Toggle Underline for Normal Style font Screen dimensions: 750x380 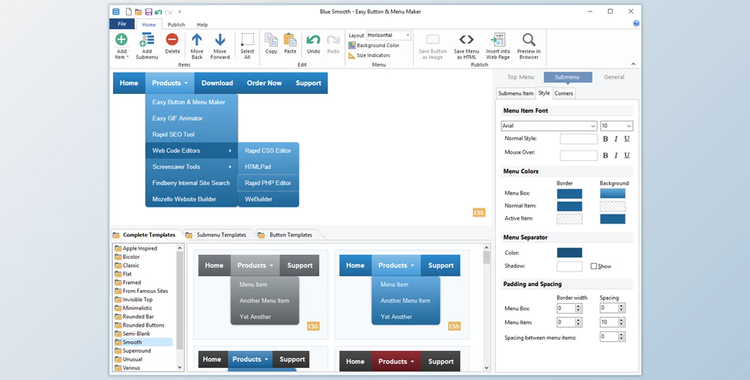[627, 139]
